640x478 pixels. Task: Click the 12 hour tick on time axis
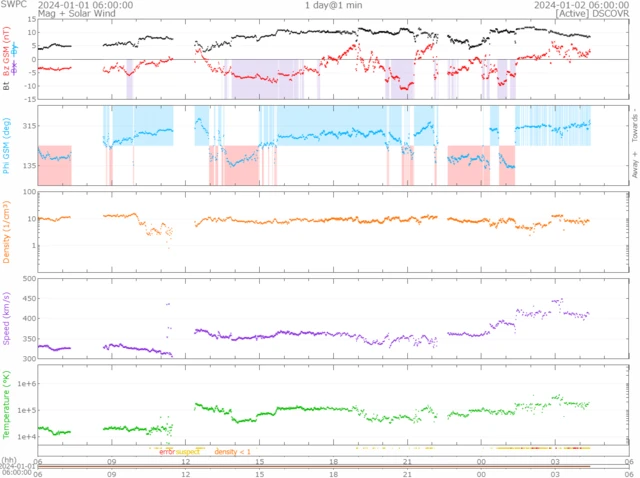coord(186,461)
